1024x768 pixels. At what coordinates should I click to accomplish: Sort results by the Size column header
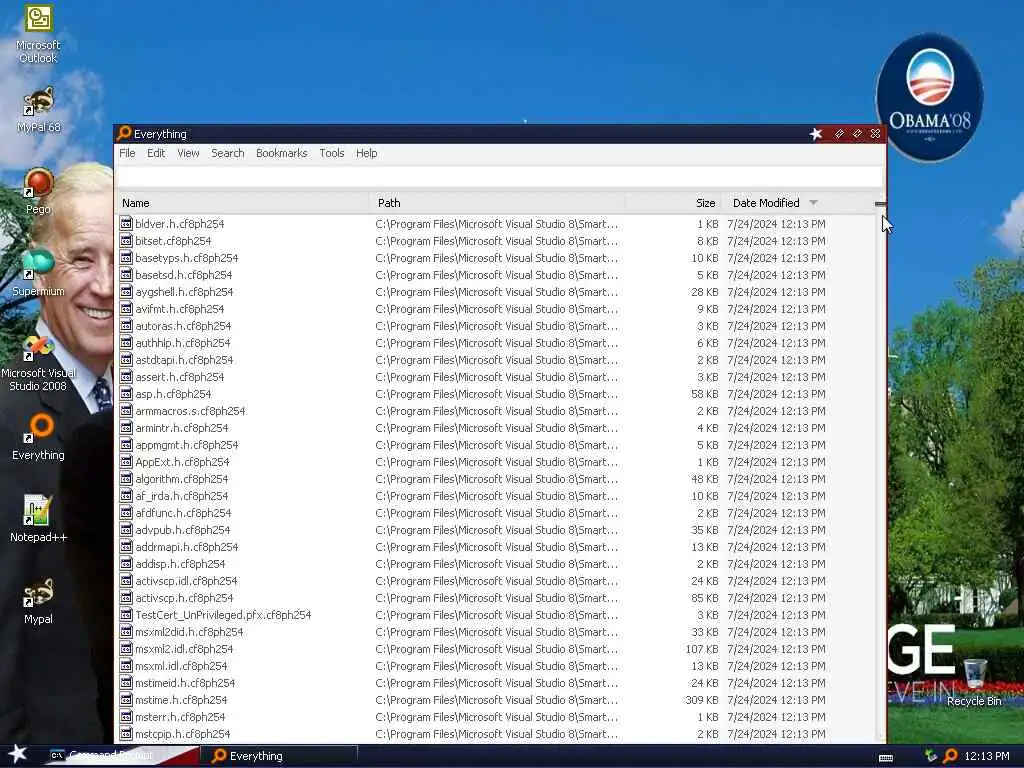[673, 203]
